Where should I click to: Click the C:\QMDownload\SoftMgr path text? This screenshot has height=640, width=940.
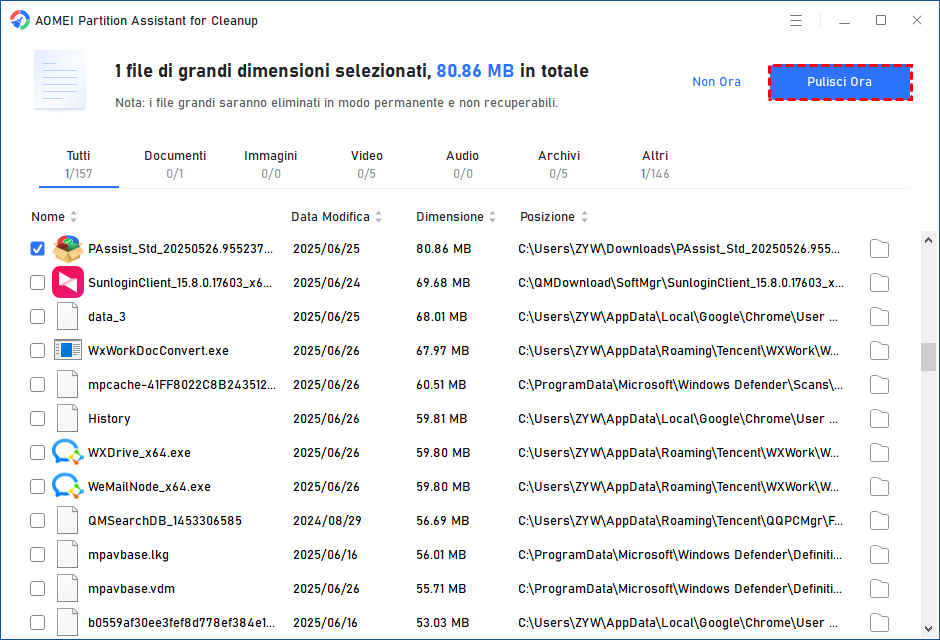pos(680,283)
